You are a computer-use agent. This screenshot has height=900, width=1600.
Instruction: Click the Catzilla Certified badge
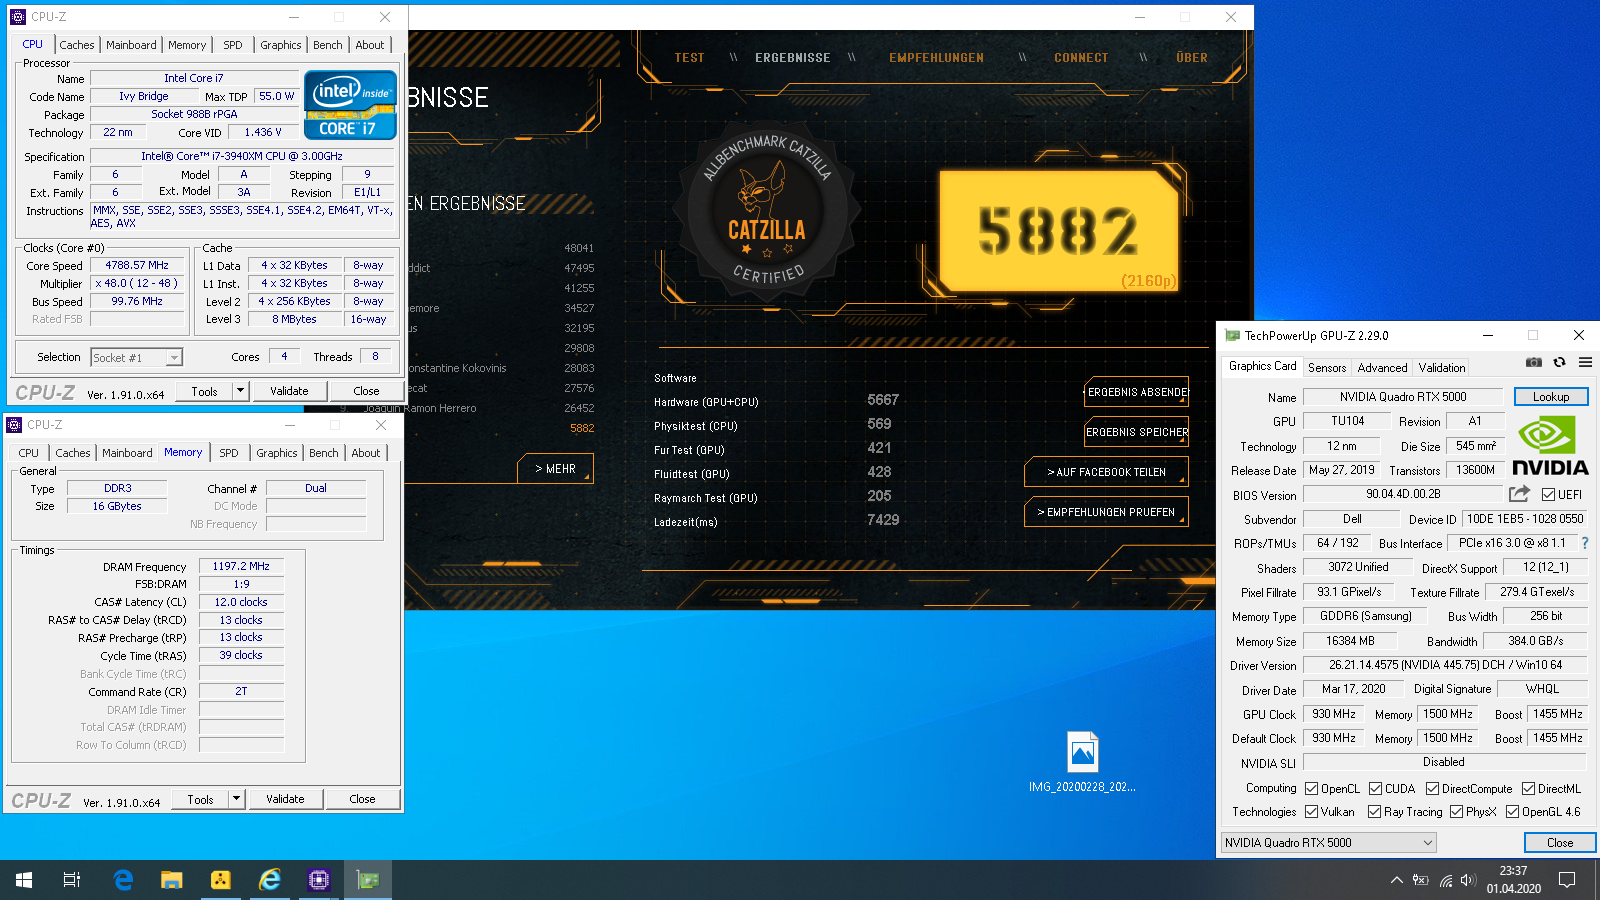(767, 211)
